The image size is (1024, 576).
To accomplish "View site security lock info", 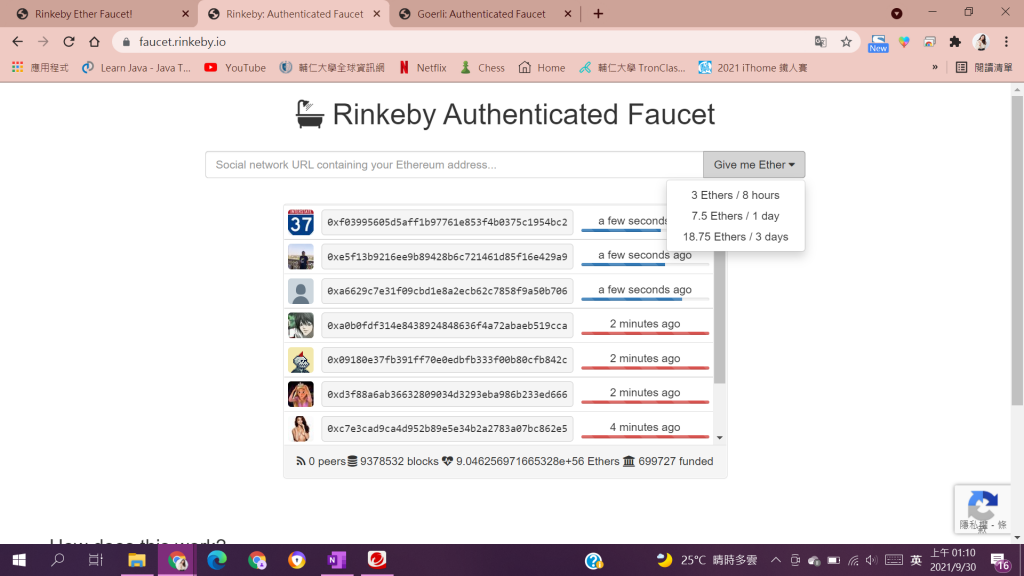I will [126, 42].
